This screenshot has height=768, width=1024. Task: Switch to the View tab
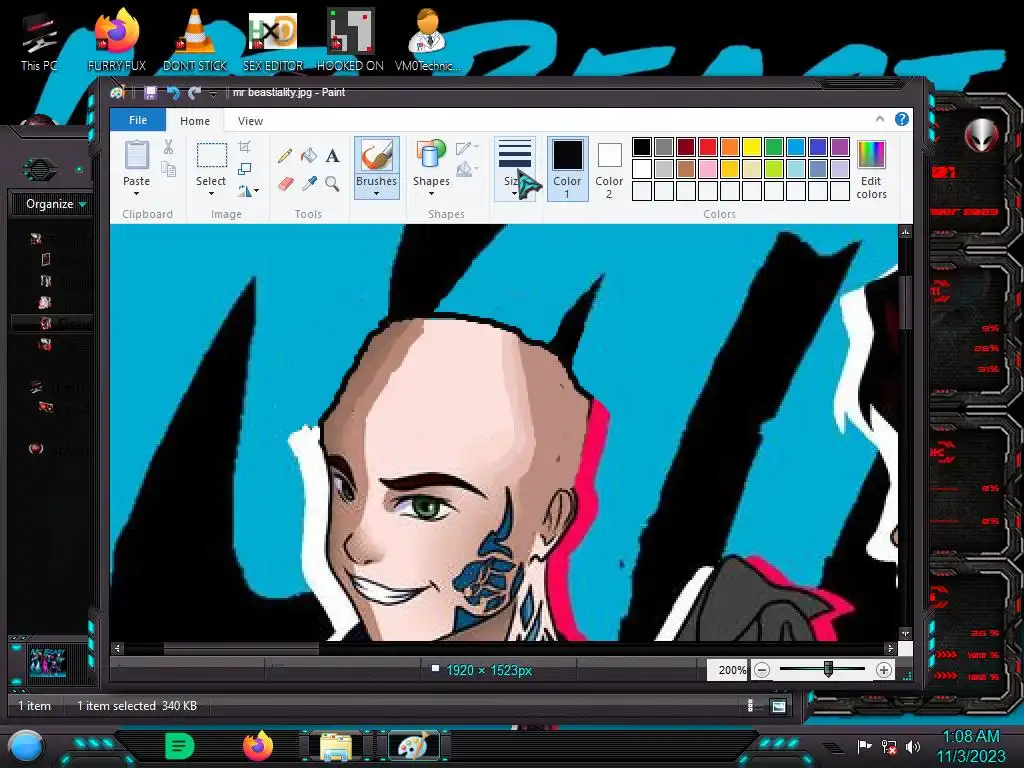coord(250,121)
